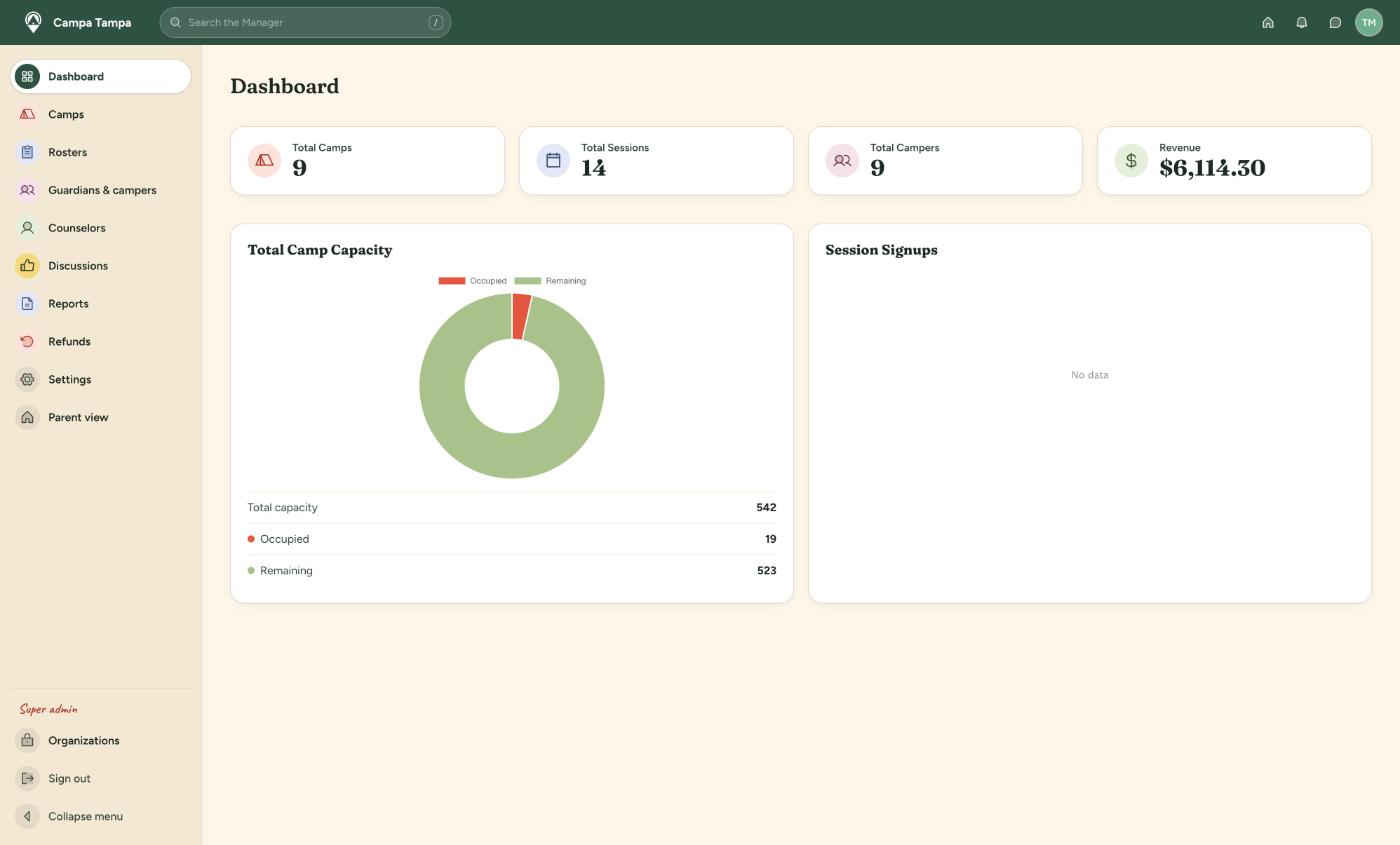The image size is (1400, 845).
Task: Click the Discussions thumbs-up icon
Action: tap(27, 266)
